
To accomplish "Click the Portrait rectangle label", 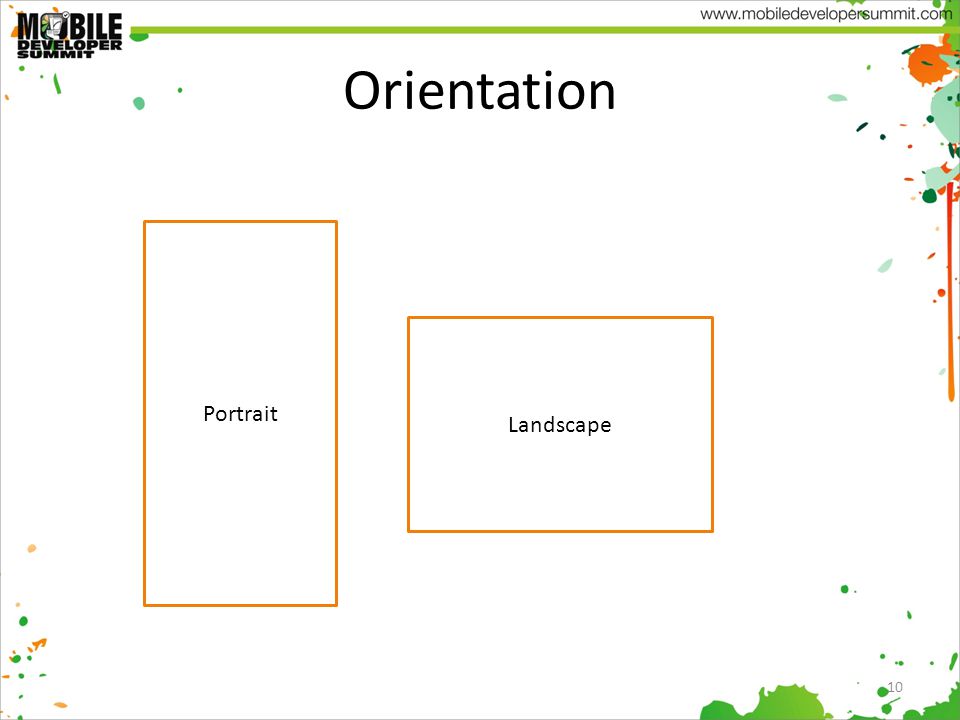I will pos(241,414).
